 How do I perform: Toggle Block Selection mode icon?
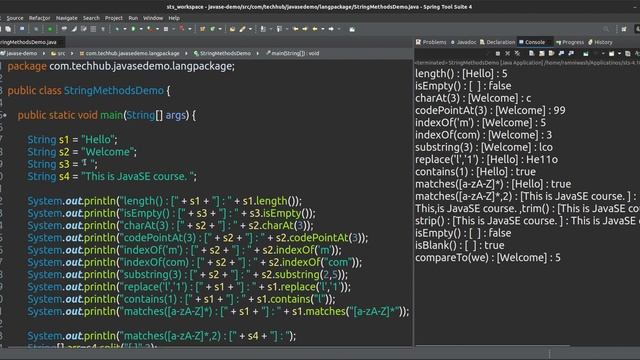pyautogui.click(x=93, y=29)
